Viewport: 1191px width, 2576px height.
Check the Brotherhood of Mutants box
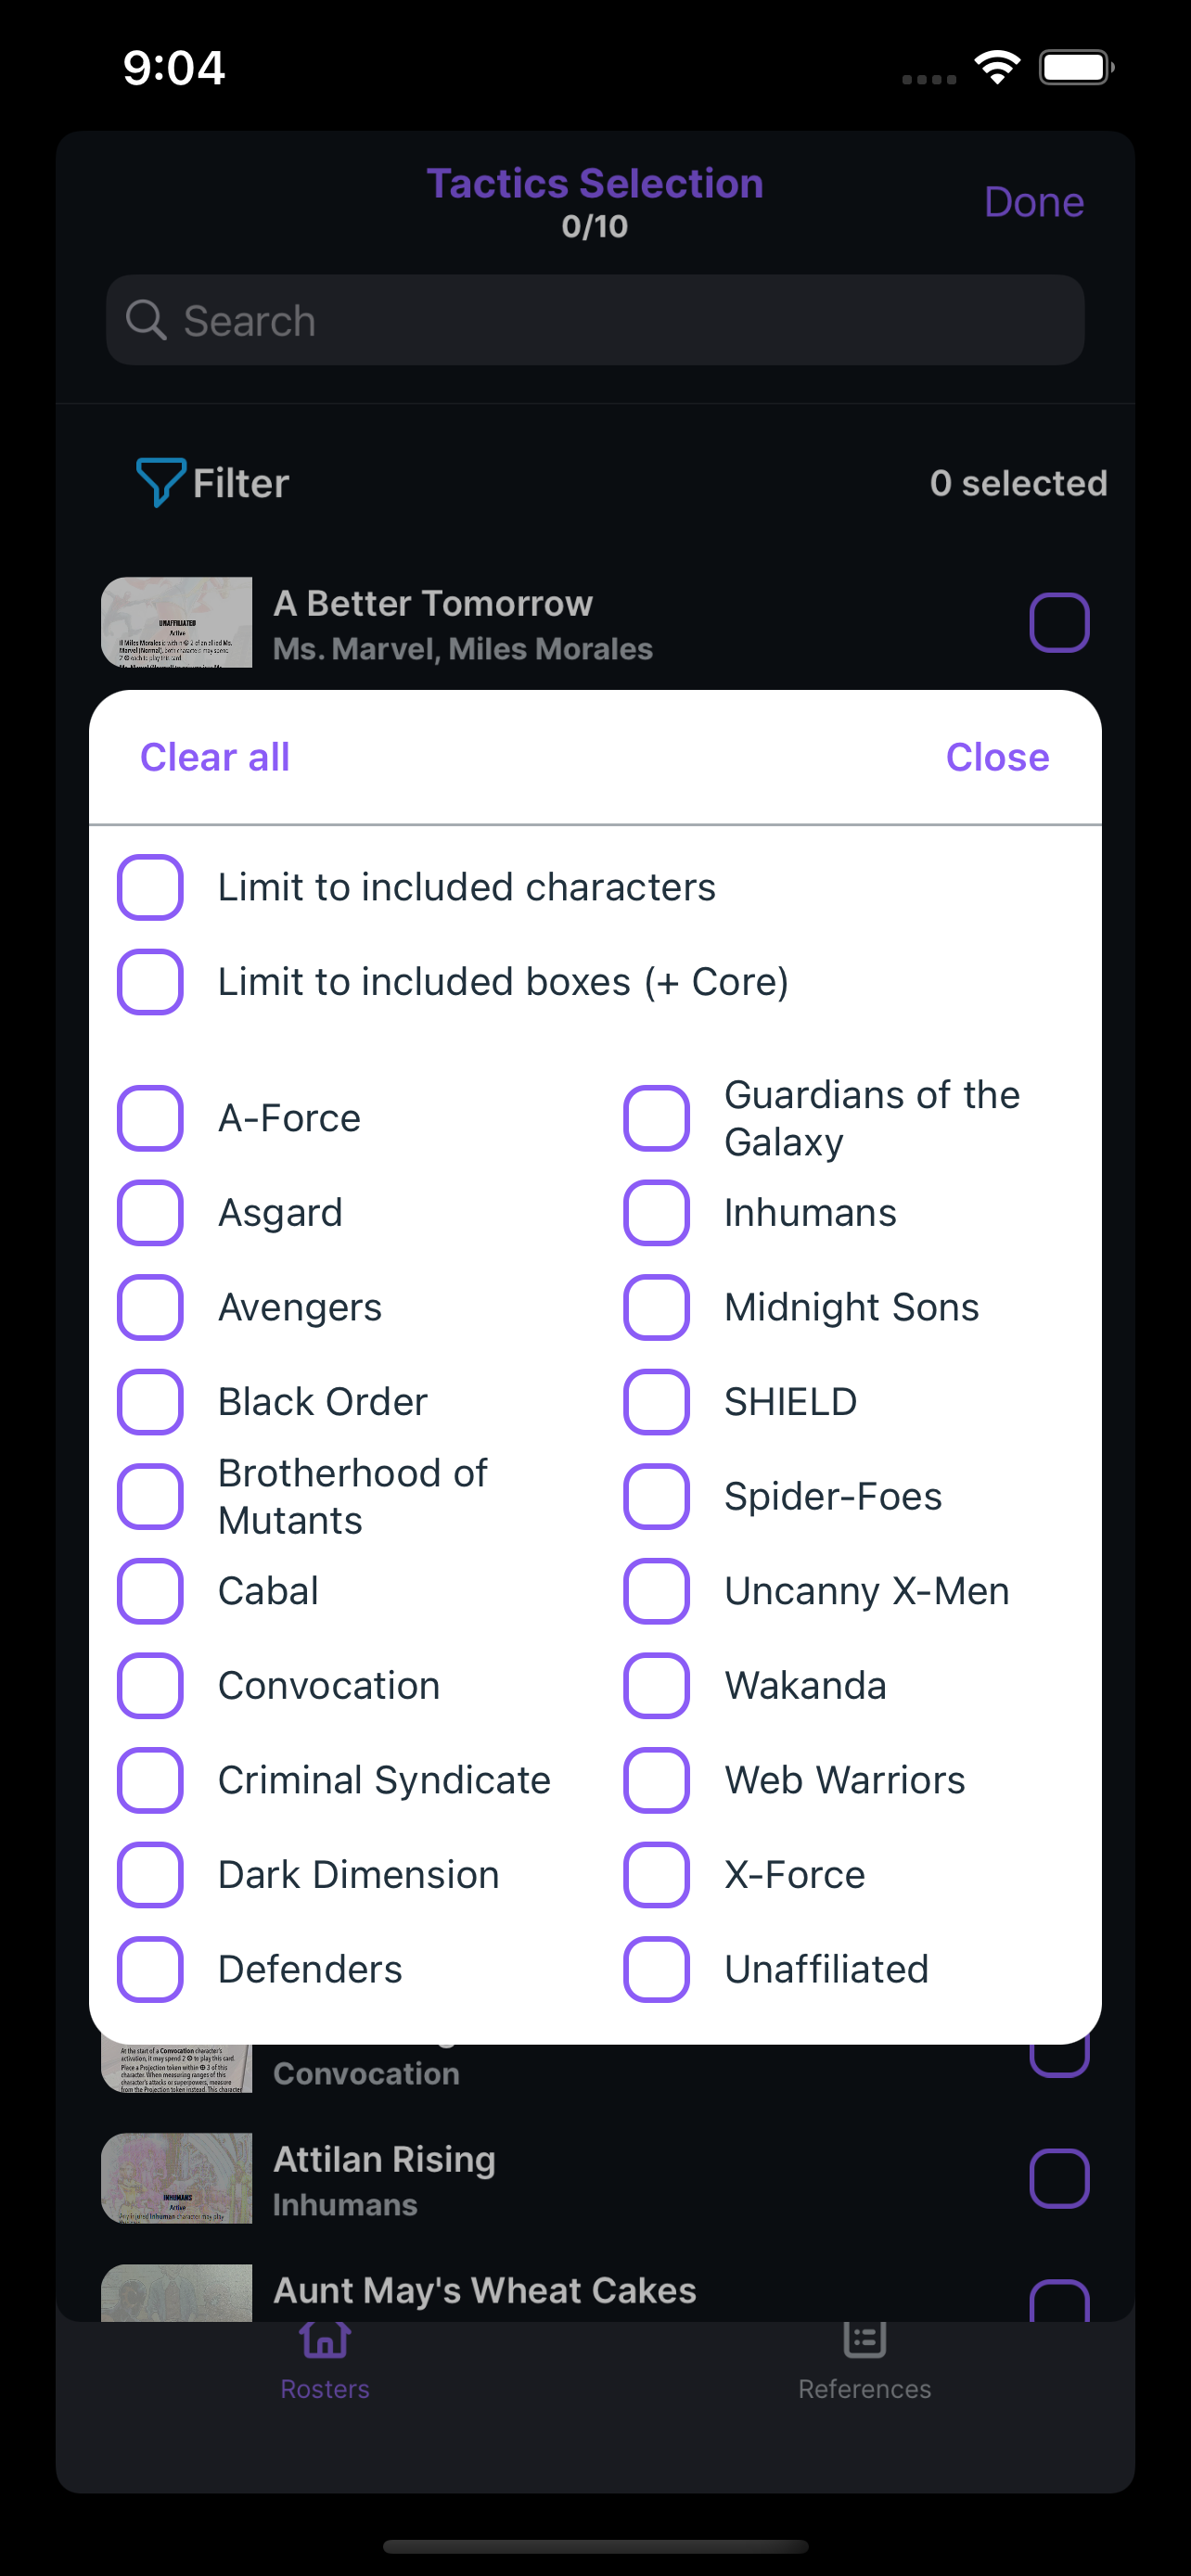[x=150, y=1496]
